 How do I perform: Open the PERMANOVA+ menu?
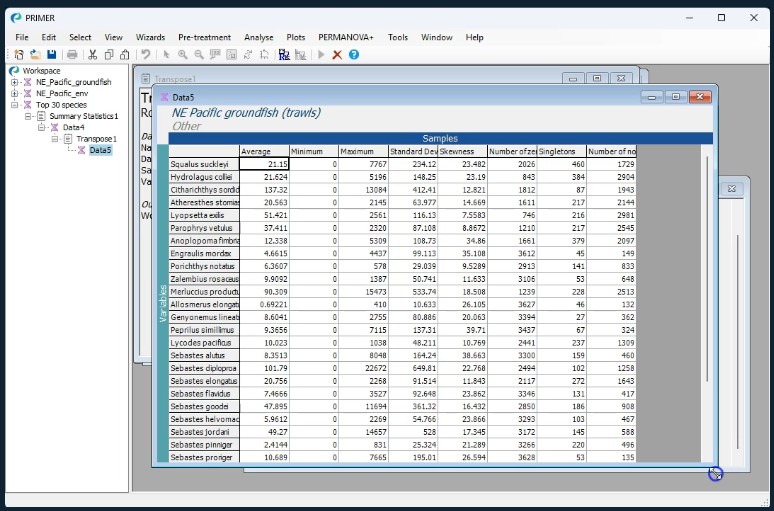click(346, 37)
